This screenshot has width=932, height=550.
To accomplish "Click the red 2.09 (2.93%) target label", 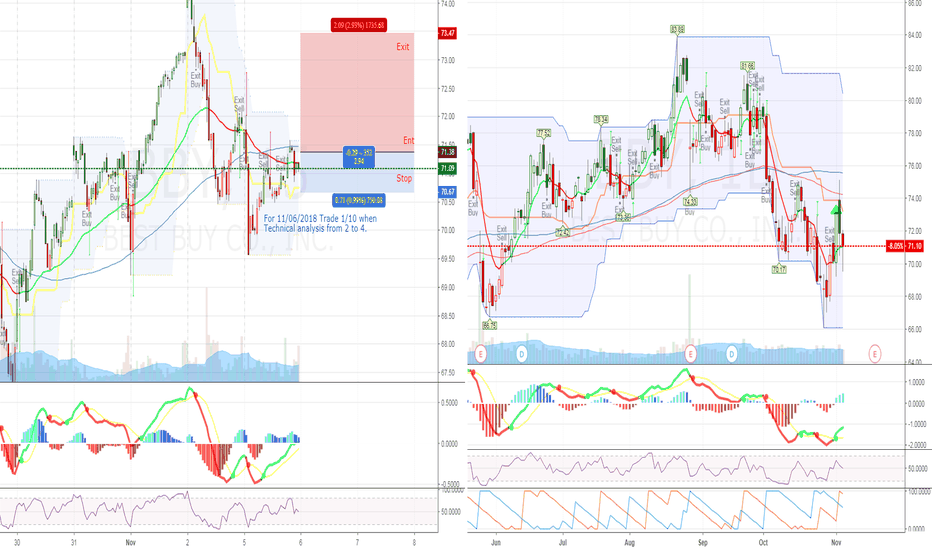I will [358, 25].
